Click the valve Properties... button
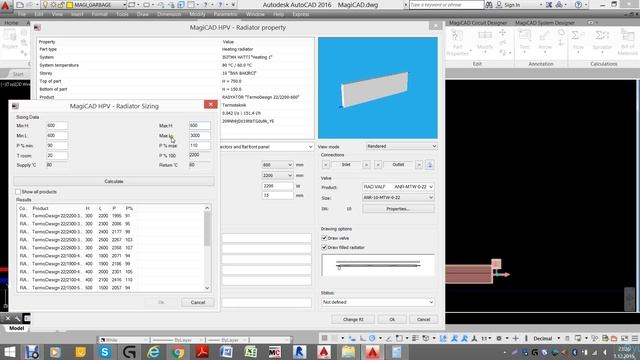The height and width of the screenshot is (360, 640). tap(398, 209)
